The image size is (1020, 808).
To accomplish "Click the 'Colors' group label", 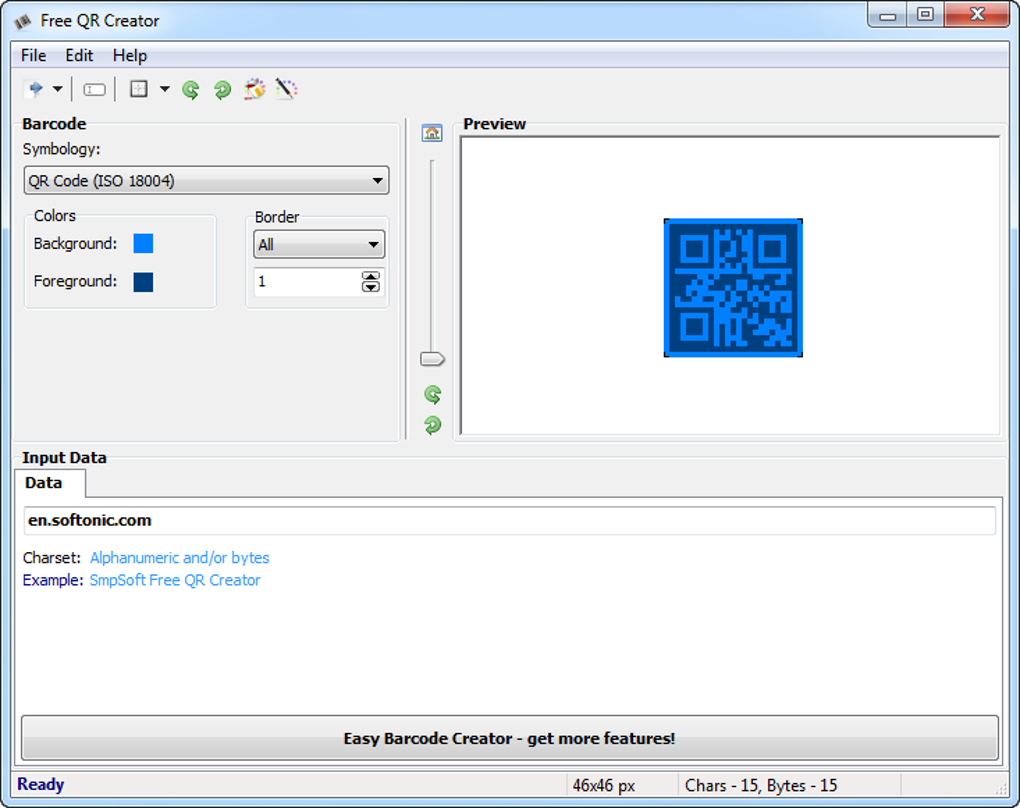I will [x=55, y=215].
